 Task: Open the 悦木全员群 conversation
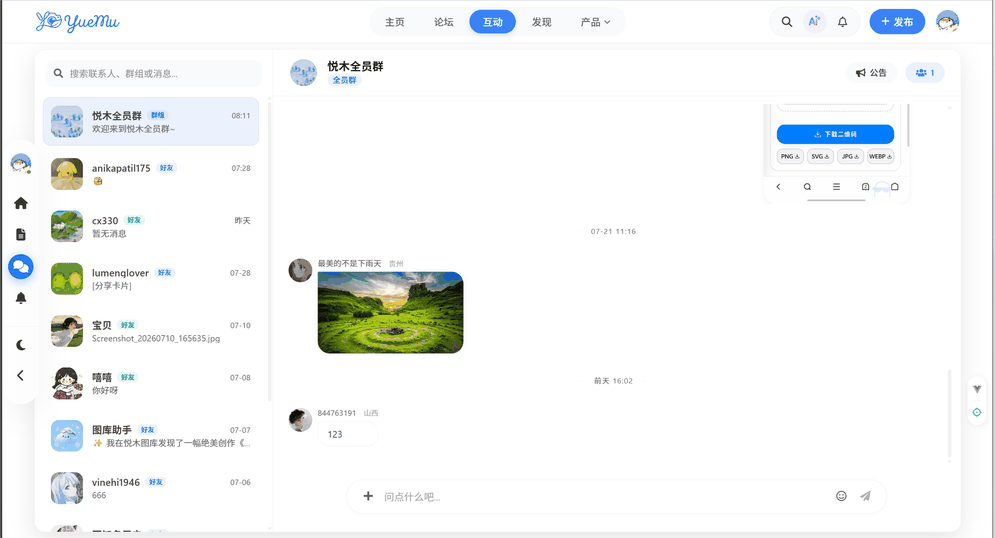coord(151,122)
